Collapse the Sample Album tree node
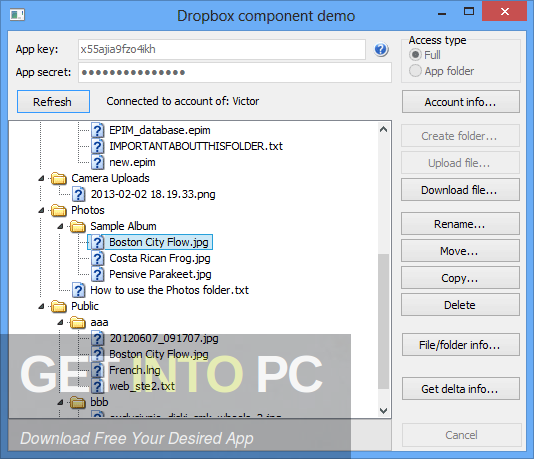Image resolution: width=534 pixels, height=459 pixels. (60, 226)
